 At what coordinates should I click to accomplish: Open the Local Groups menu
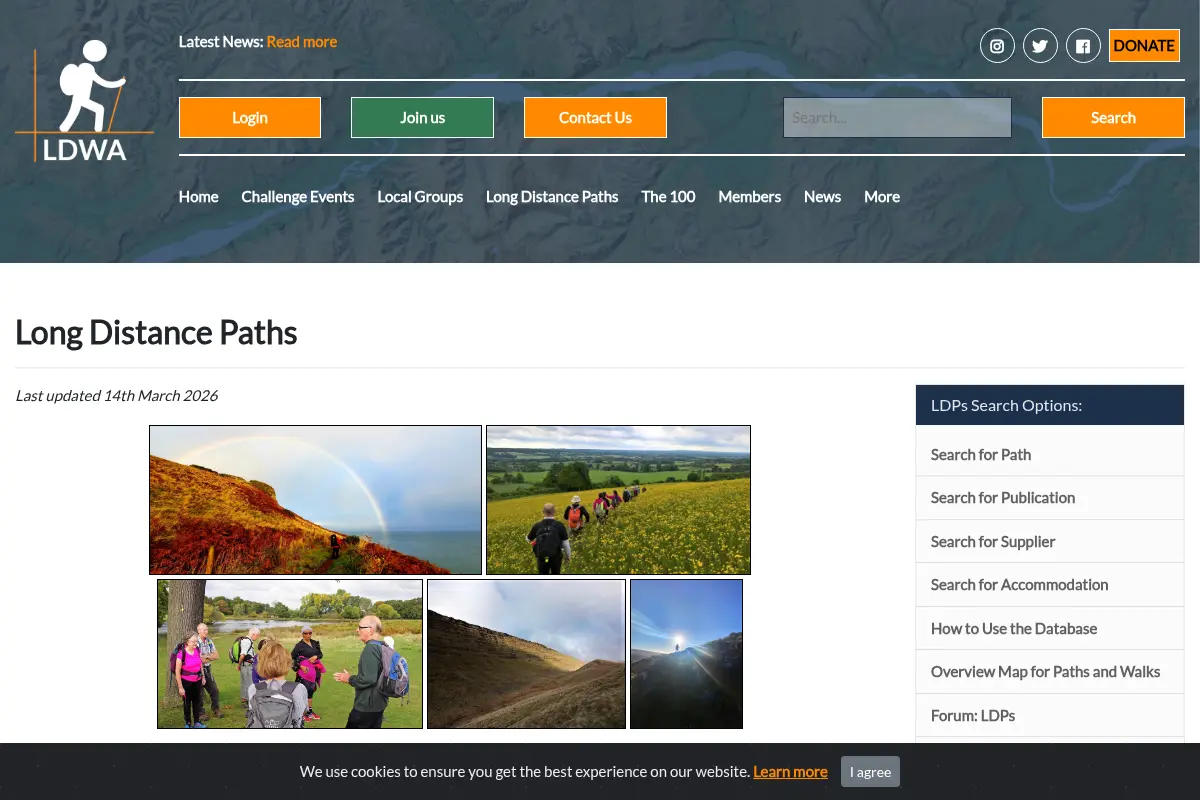[x=420, y=197]
